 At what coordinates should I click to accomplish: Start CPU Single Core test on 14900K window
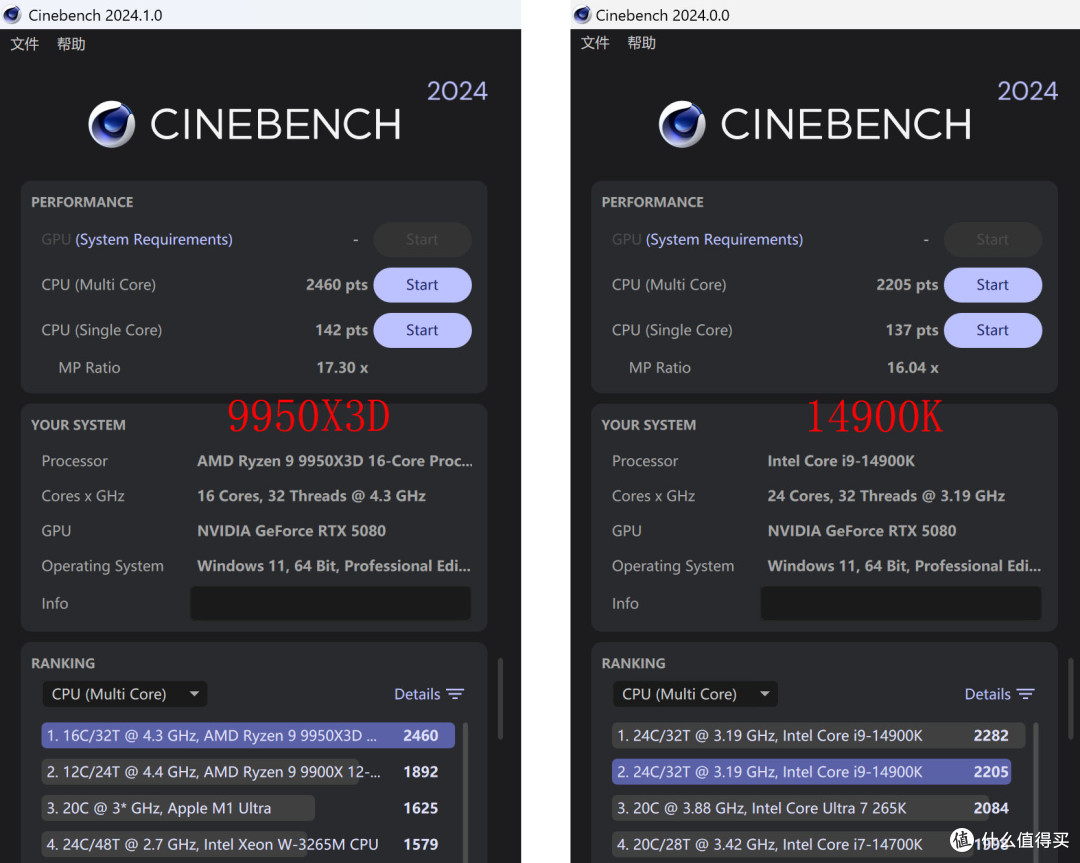[993, 330]
